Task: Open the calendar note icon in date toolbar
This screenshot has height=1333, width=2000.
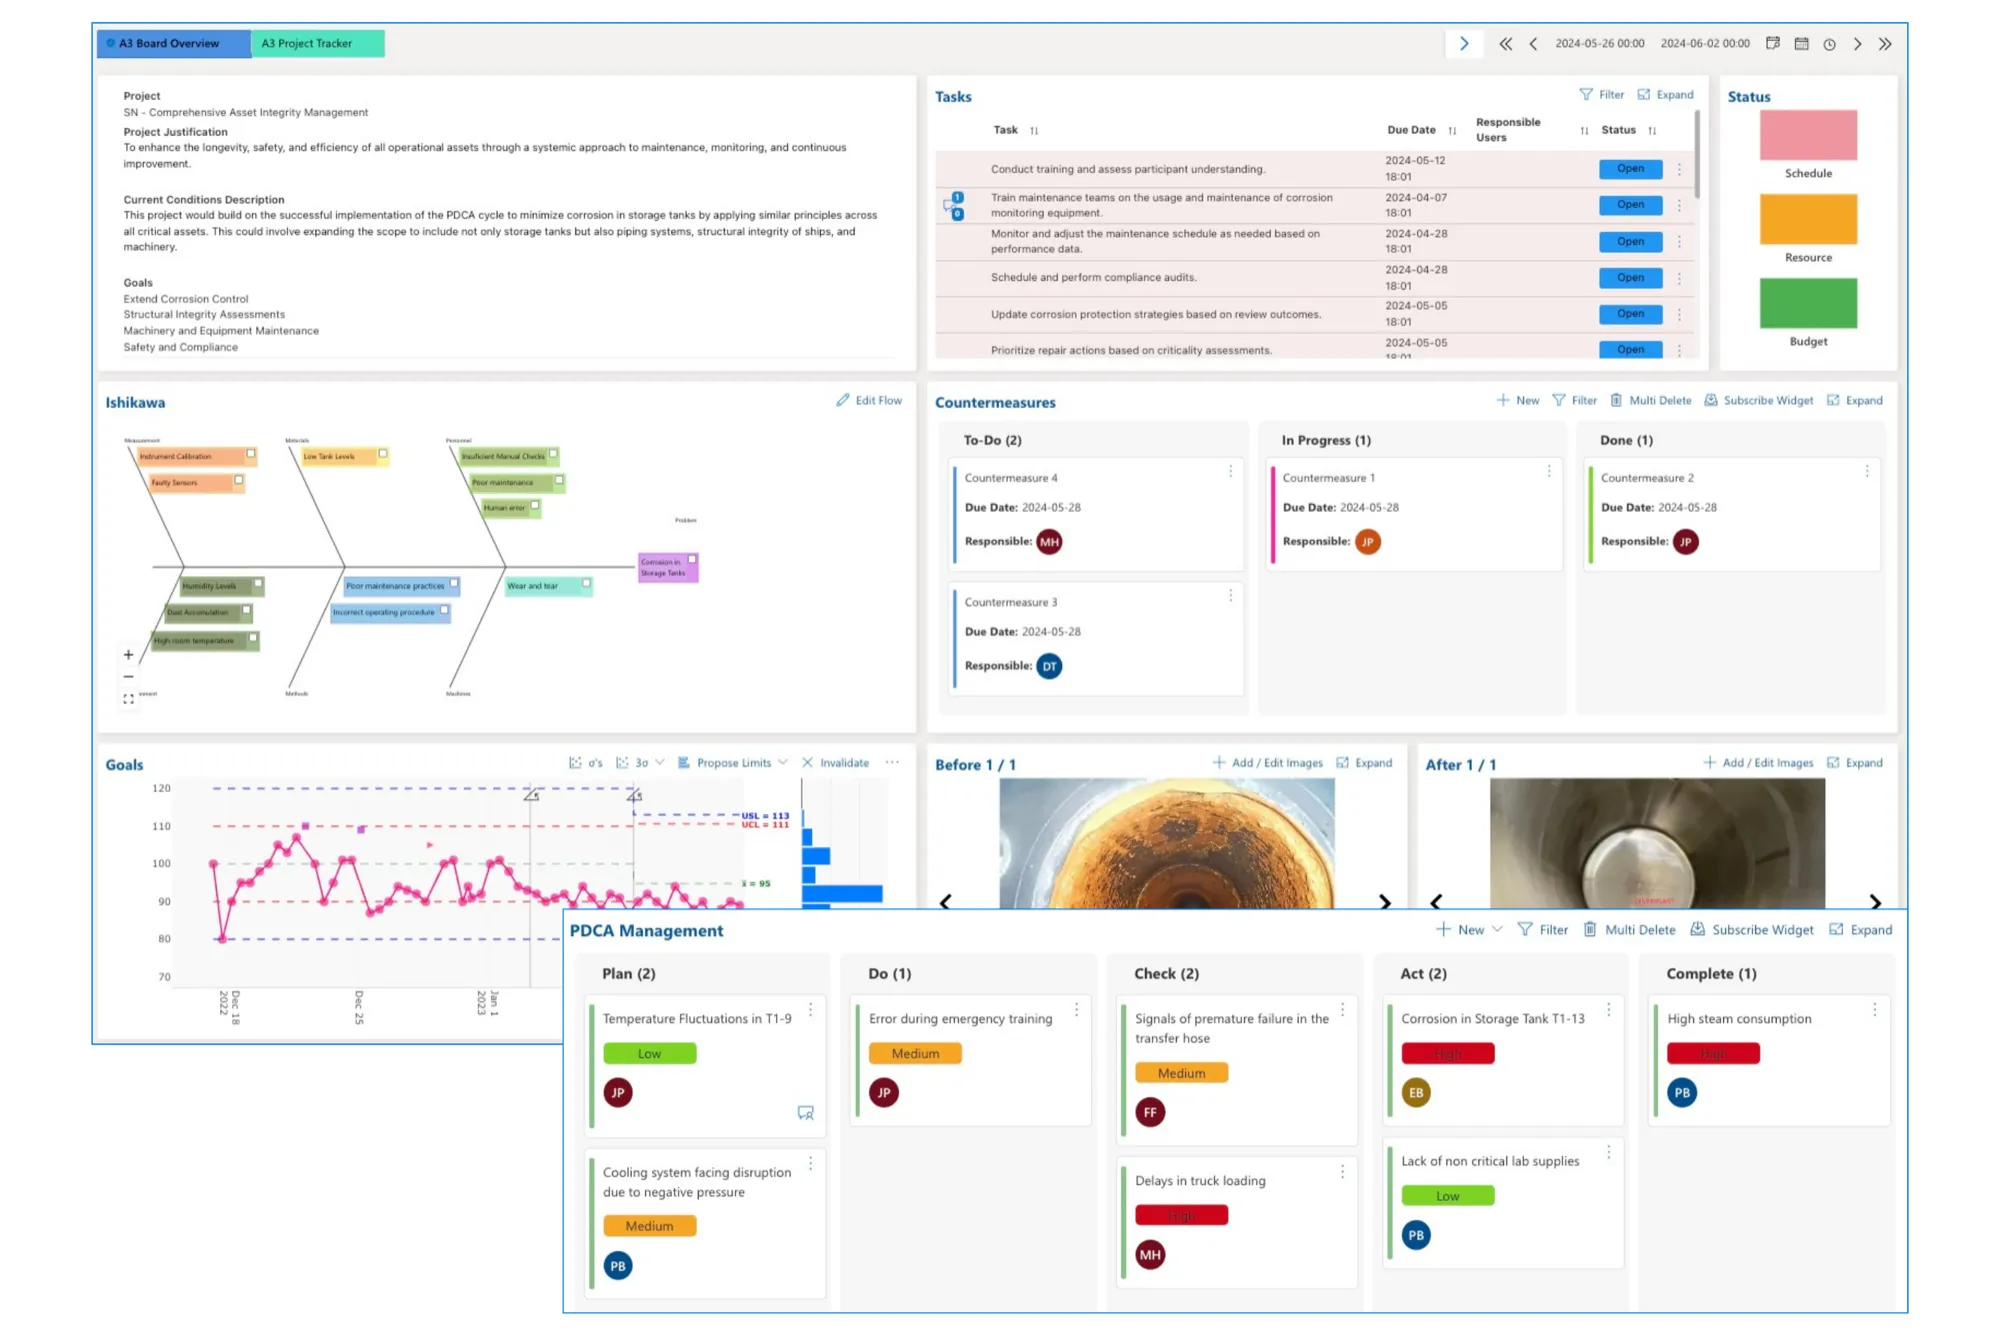Action: pyautogui.click(x=1773, y=44)
